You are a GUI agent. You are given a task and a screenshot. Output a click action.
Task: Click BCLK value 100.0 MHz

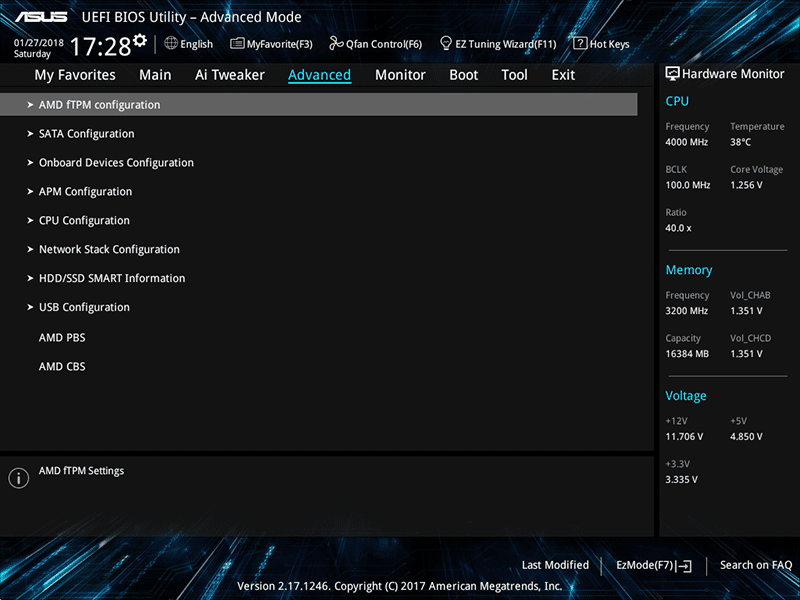[x=688, y=185]
